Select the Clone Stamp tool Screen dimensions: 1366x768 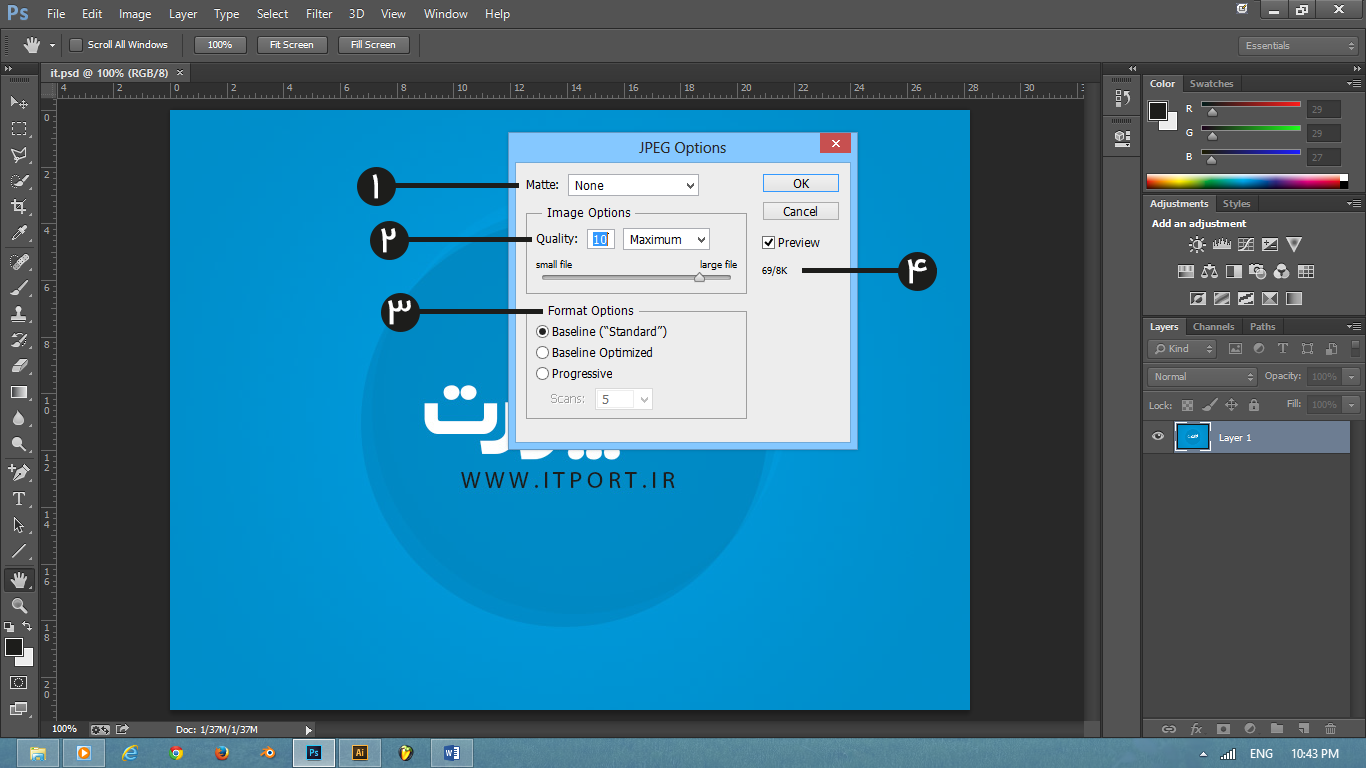tap(19, 313)
